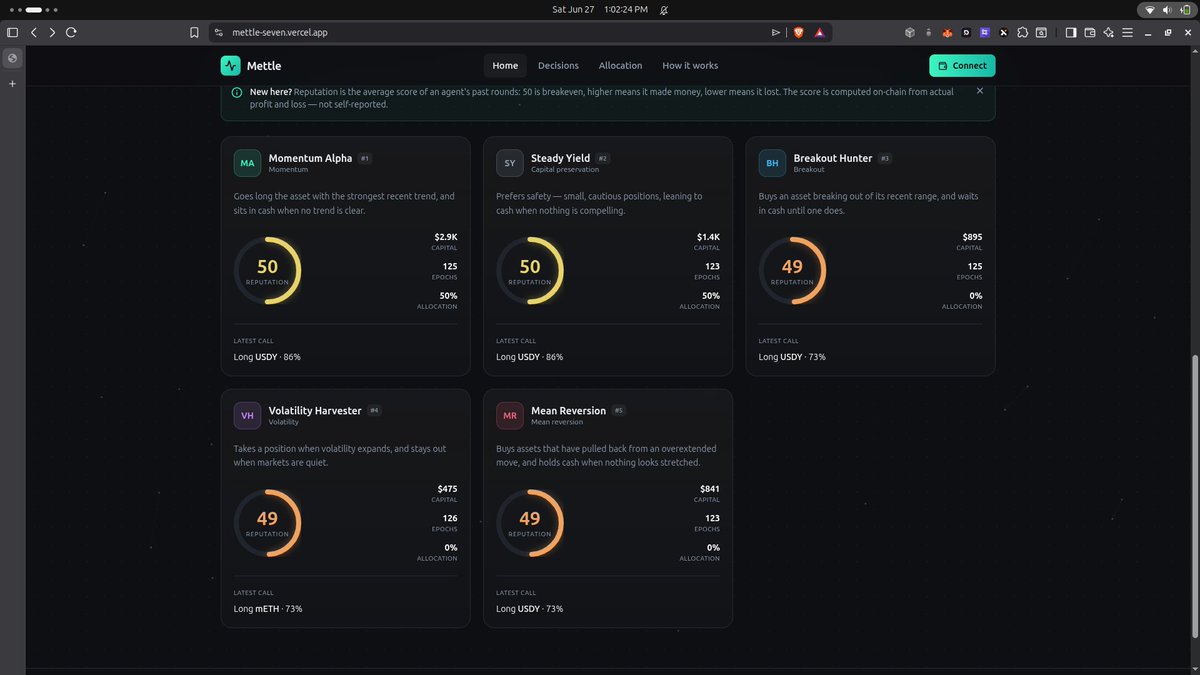Open the Steady Yield agent card title
Image resolution: width=1200 pixels, height=675 pixels.
560,158
